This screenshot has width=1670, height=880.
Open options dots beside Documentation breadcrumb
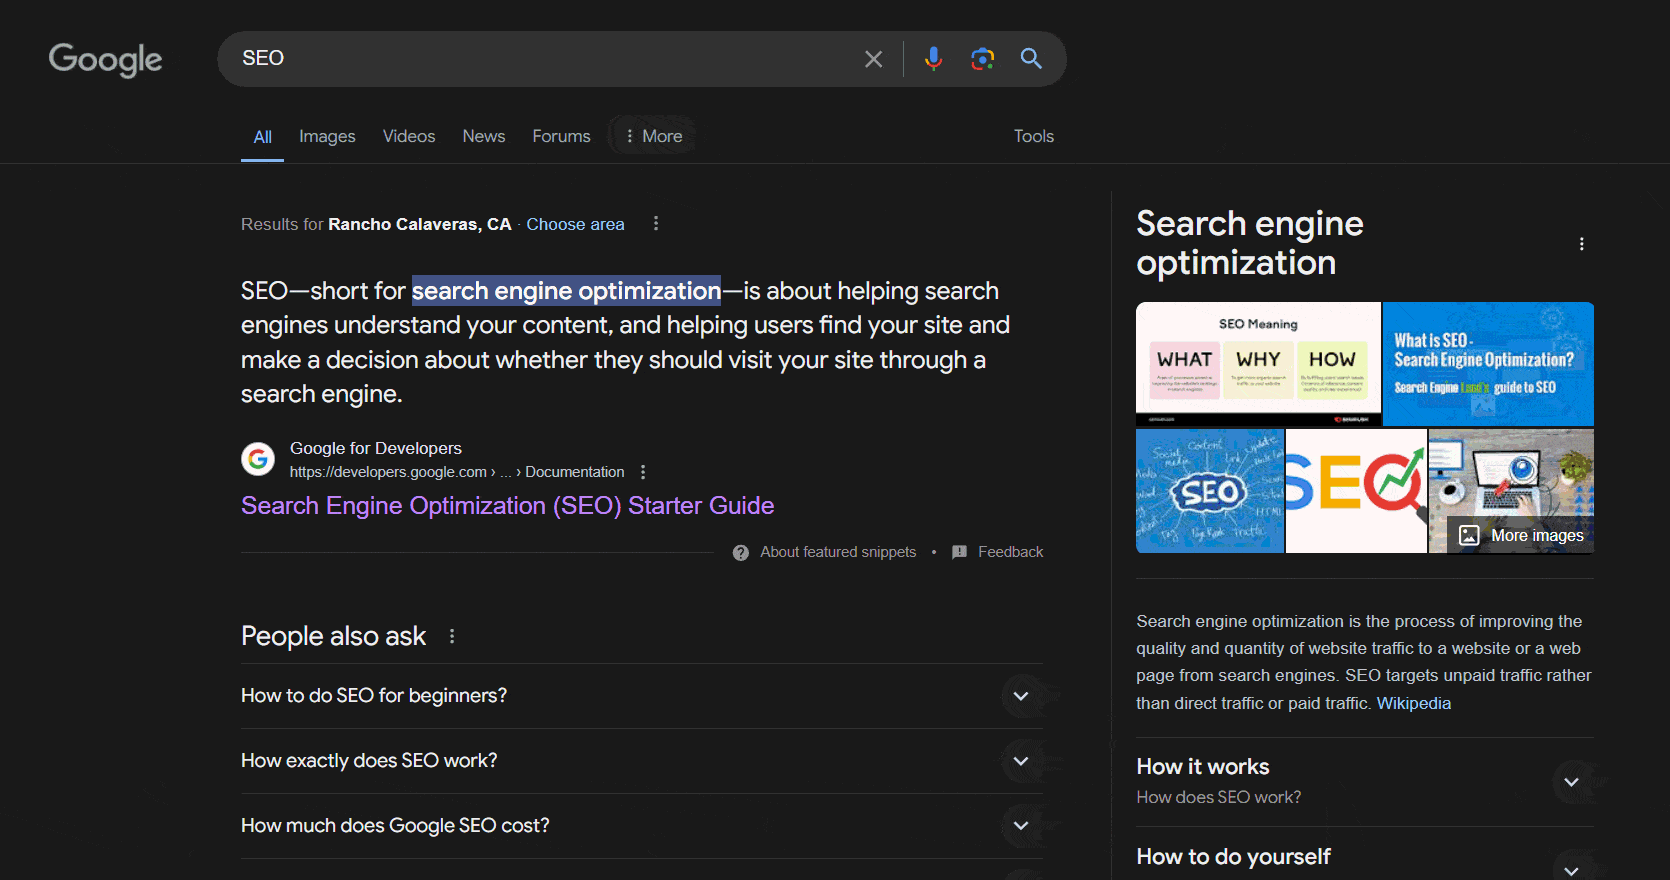tap(643, 472)
